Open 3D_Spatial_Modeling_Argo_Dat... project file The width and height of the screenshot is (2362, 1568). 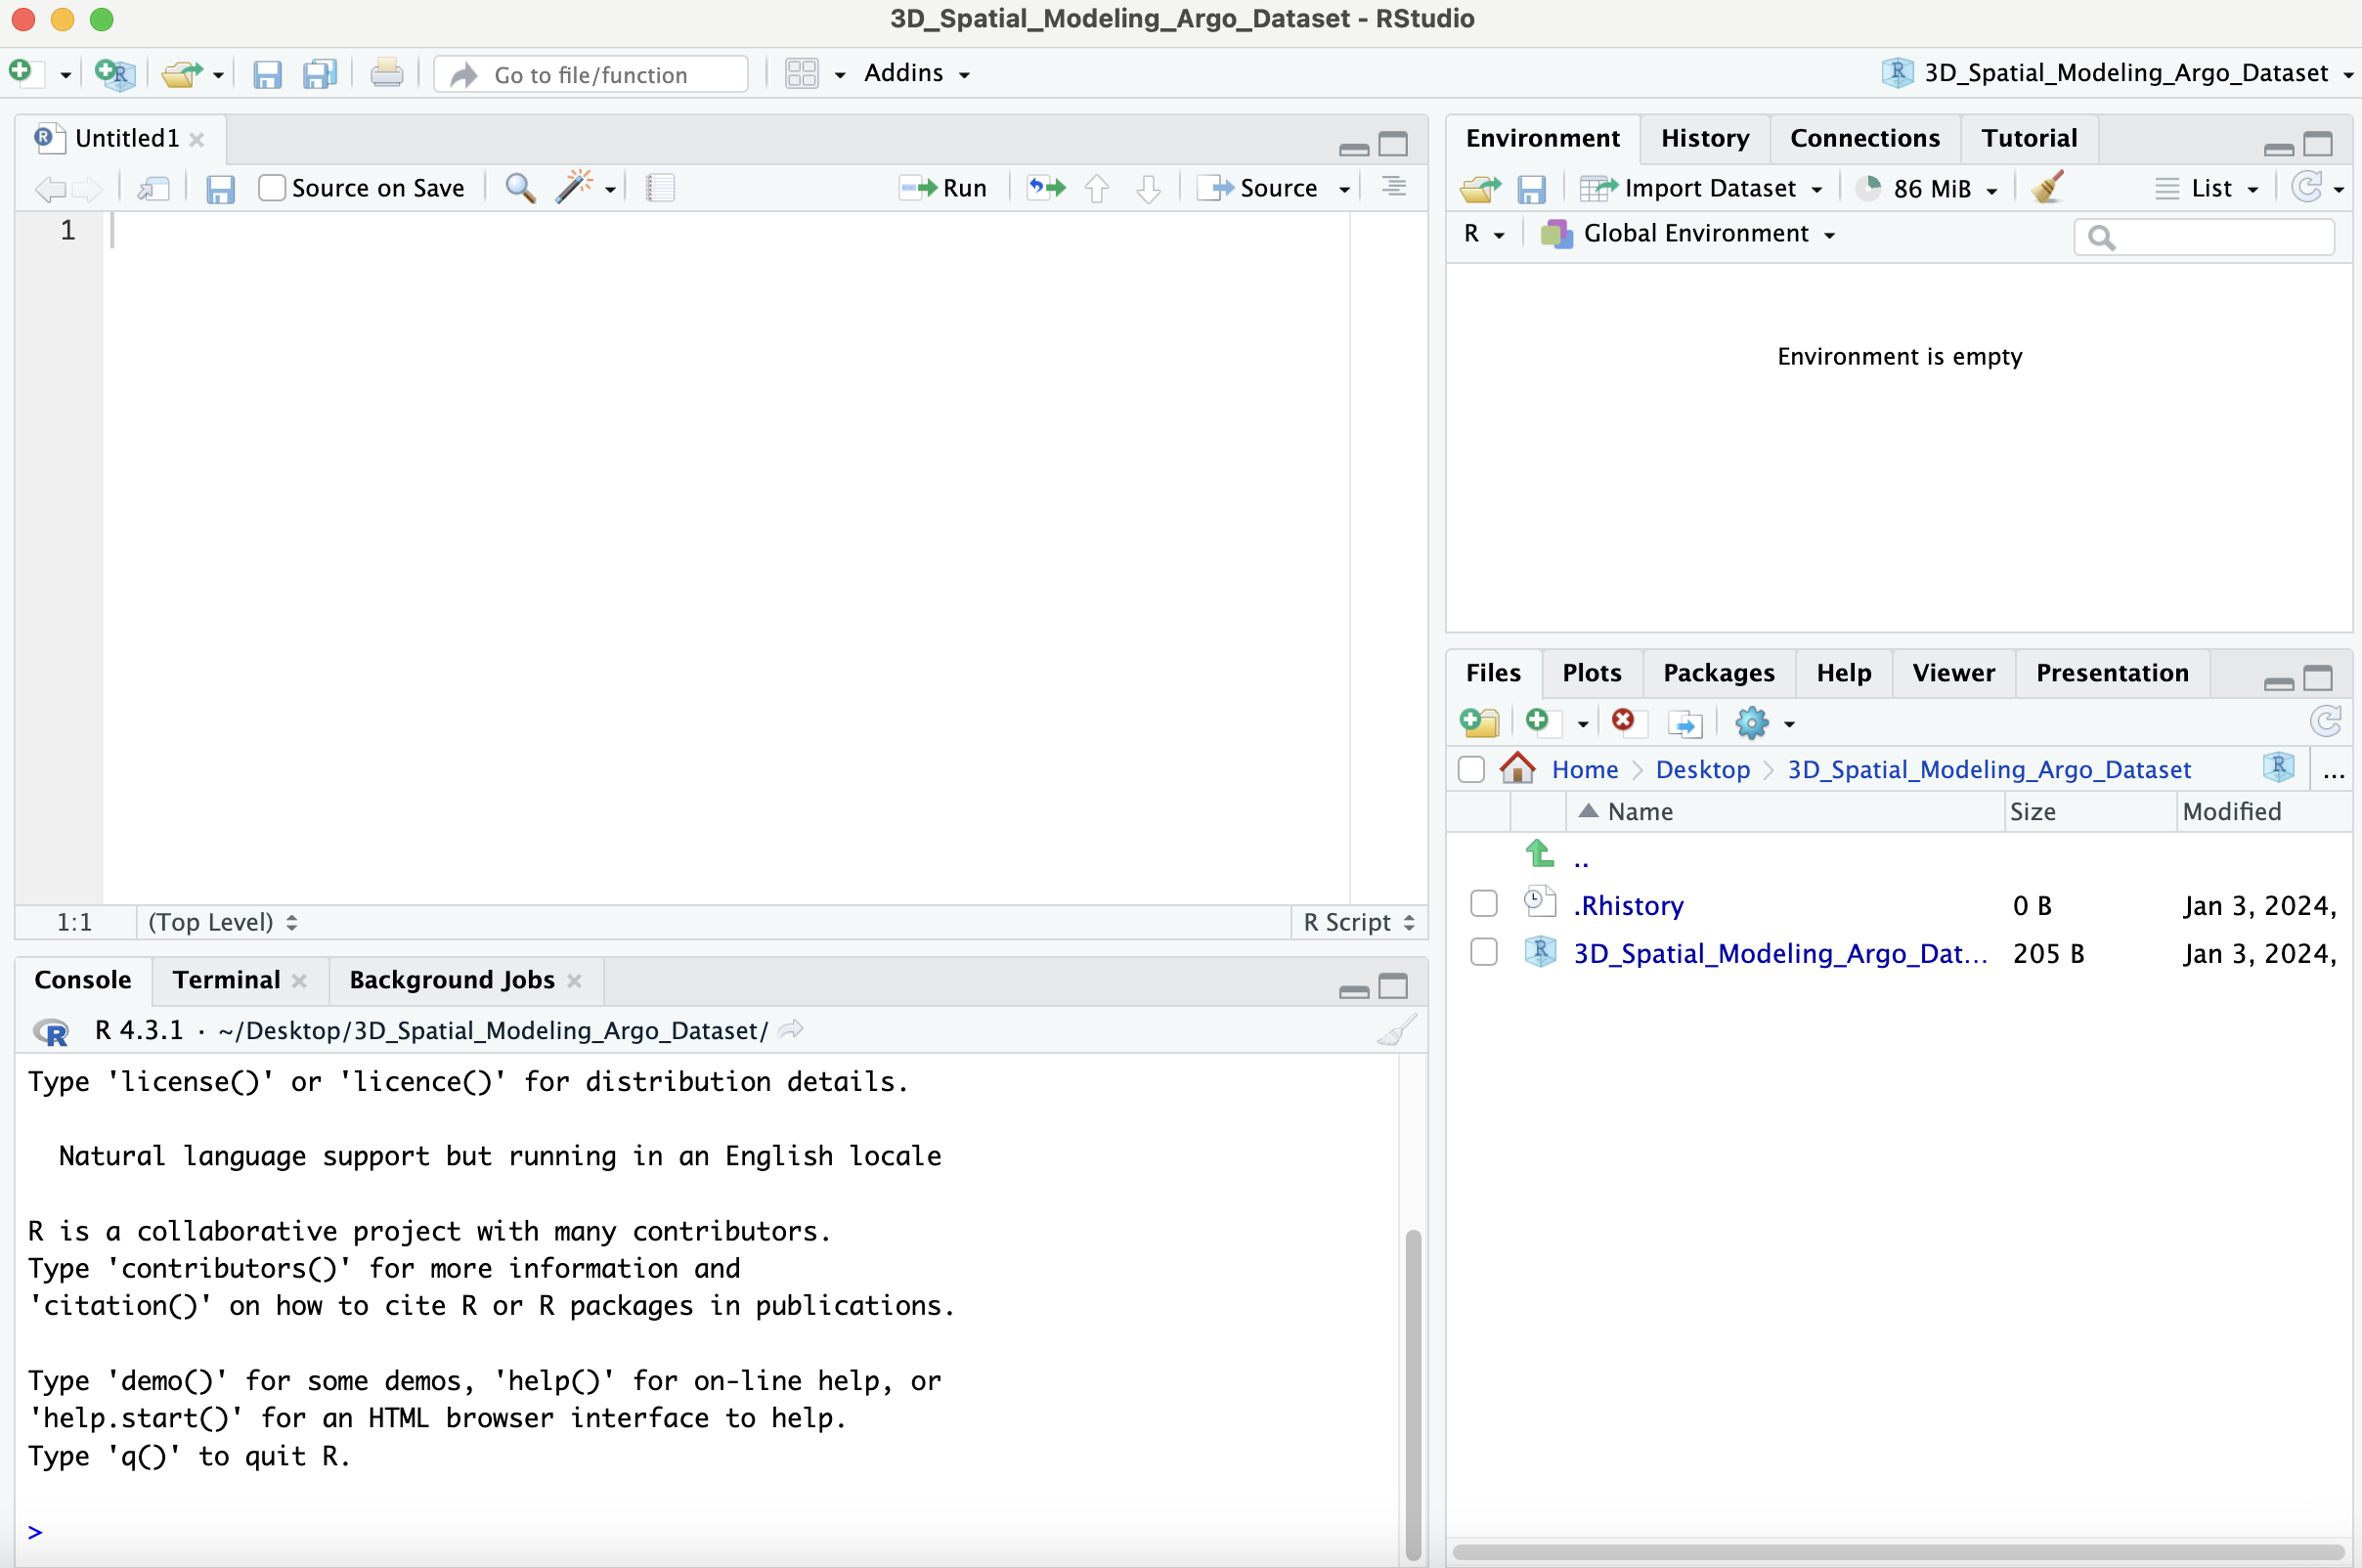[x=1780, y=953]
